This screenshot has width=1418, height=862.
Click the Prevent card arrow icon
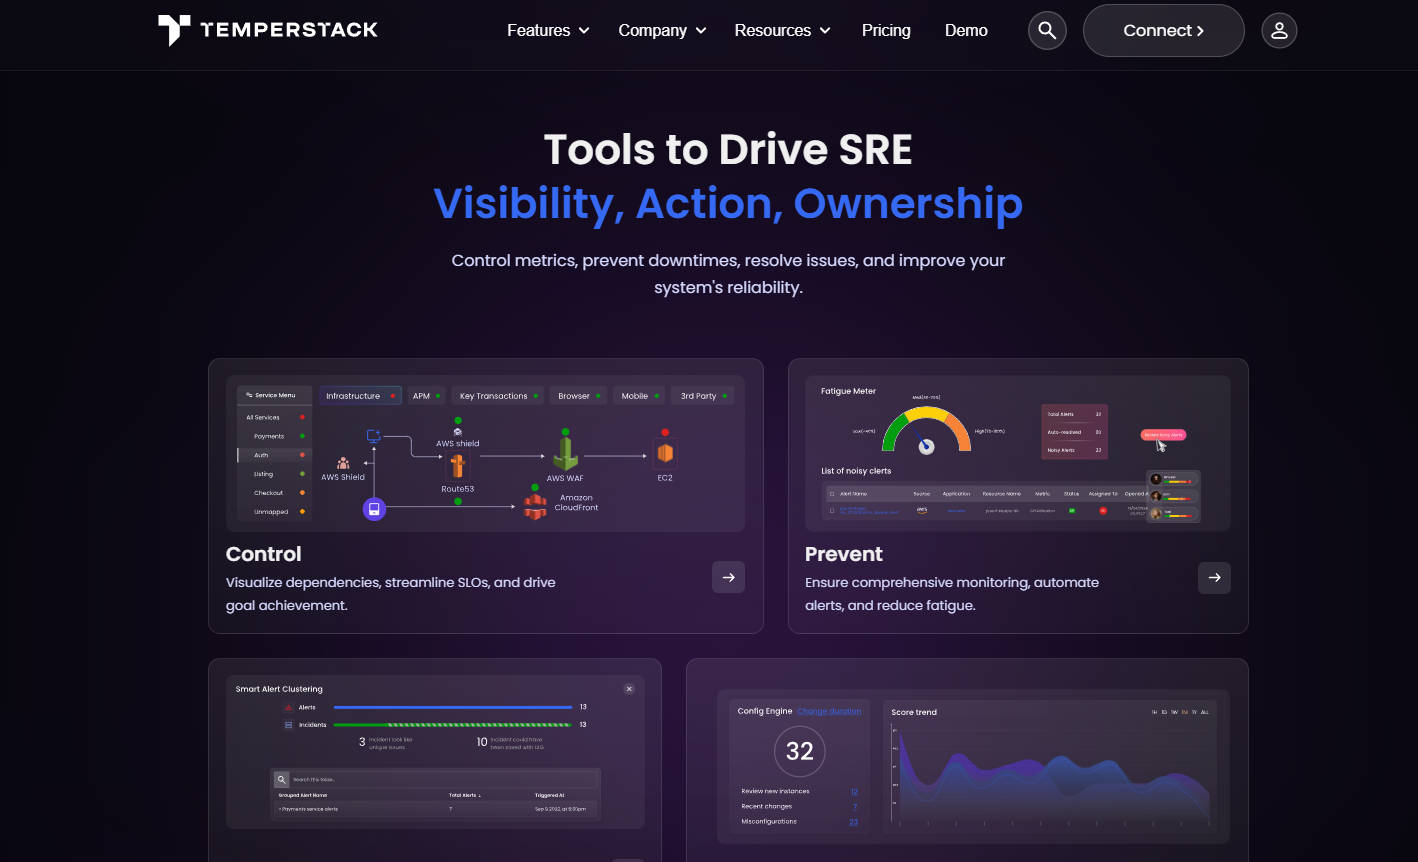pos(1214,577)
